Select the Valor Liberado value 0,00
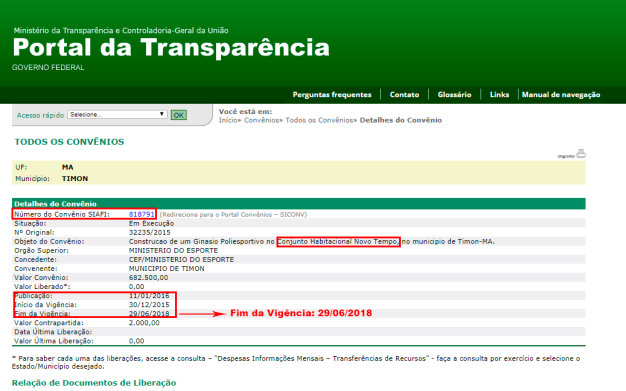 [x=137, y=287]
